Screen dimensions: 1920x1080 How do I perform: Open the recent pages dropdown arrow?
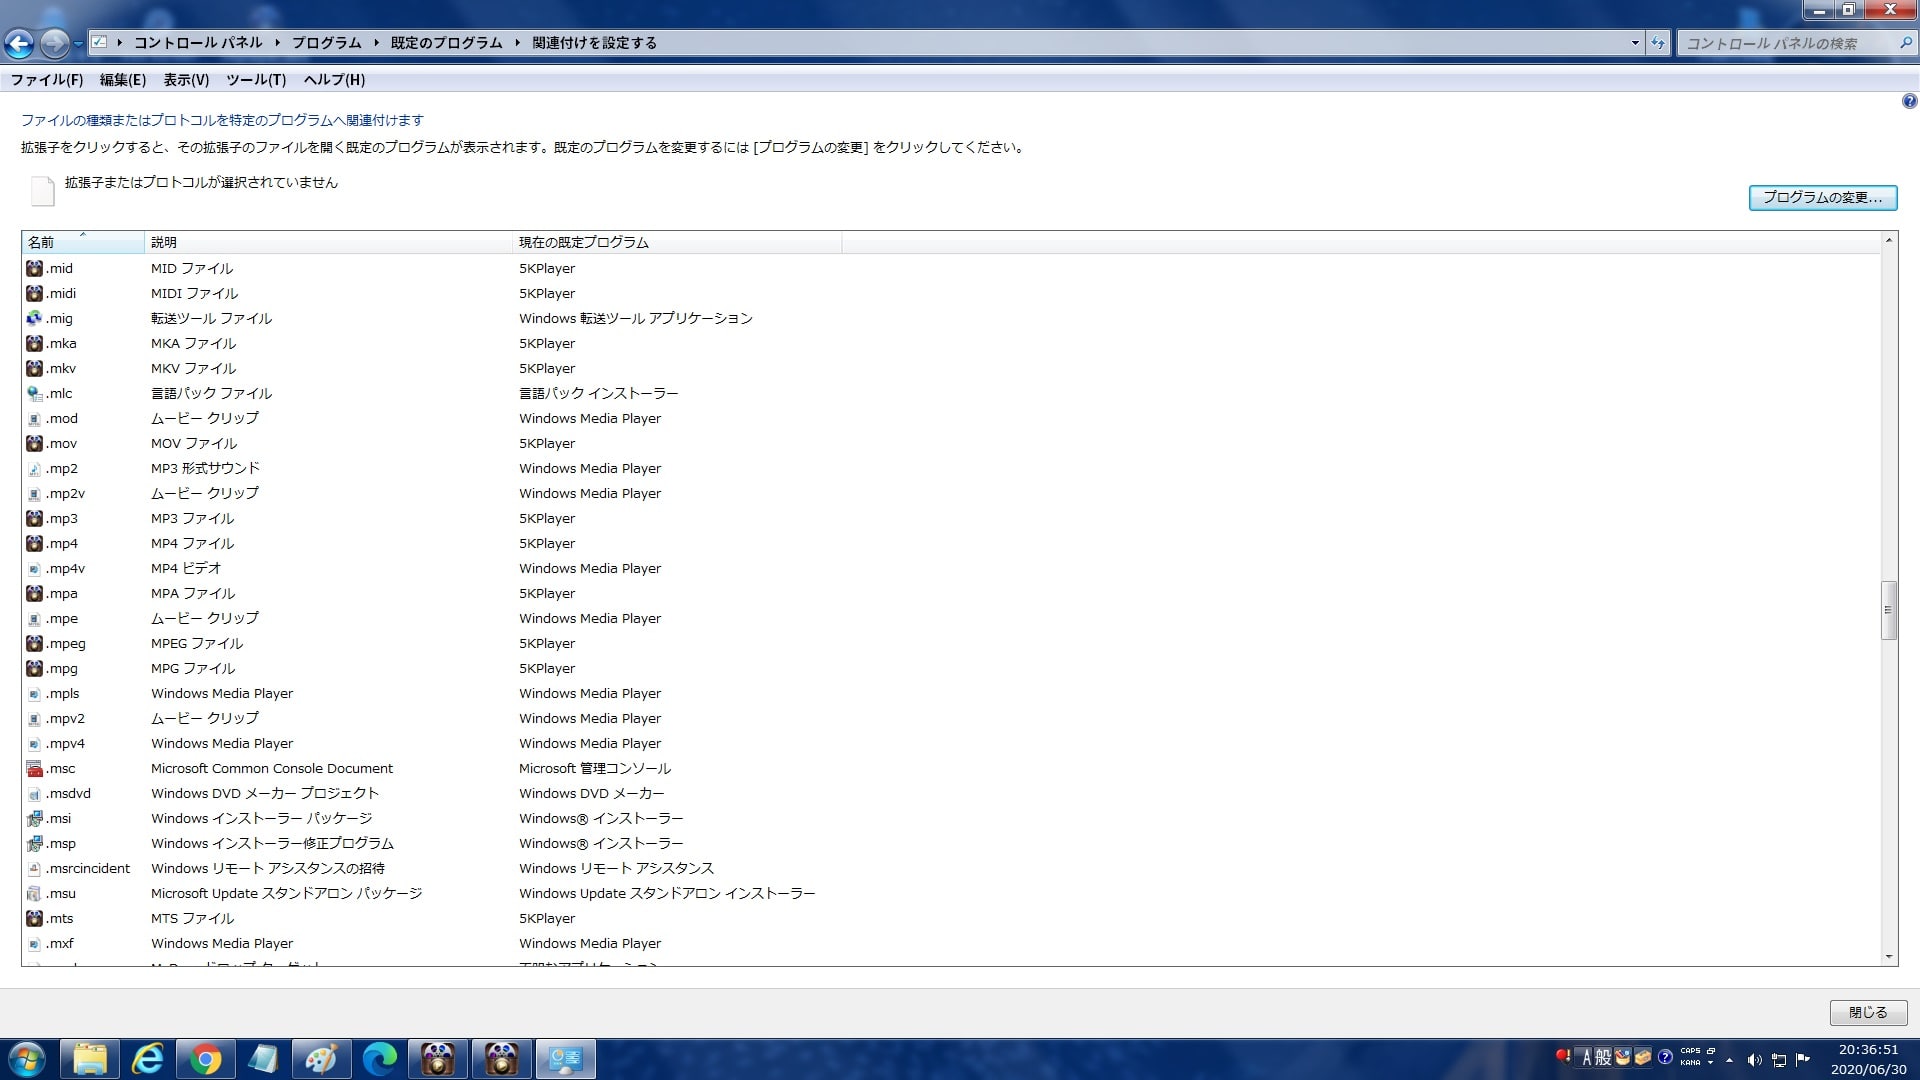tap(78, 43)
